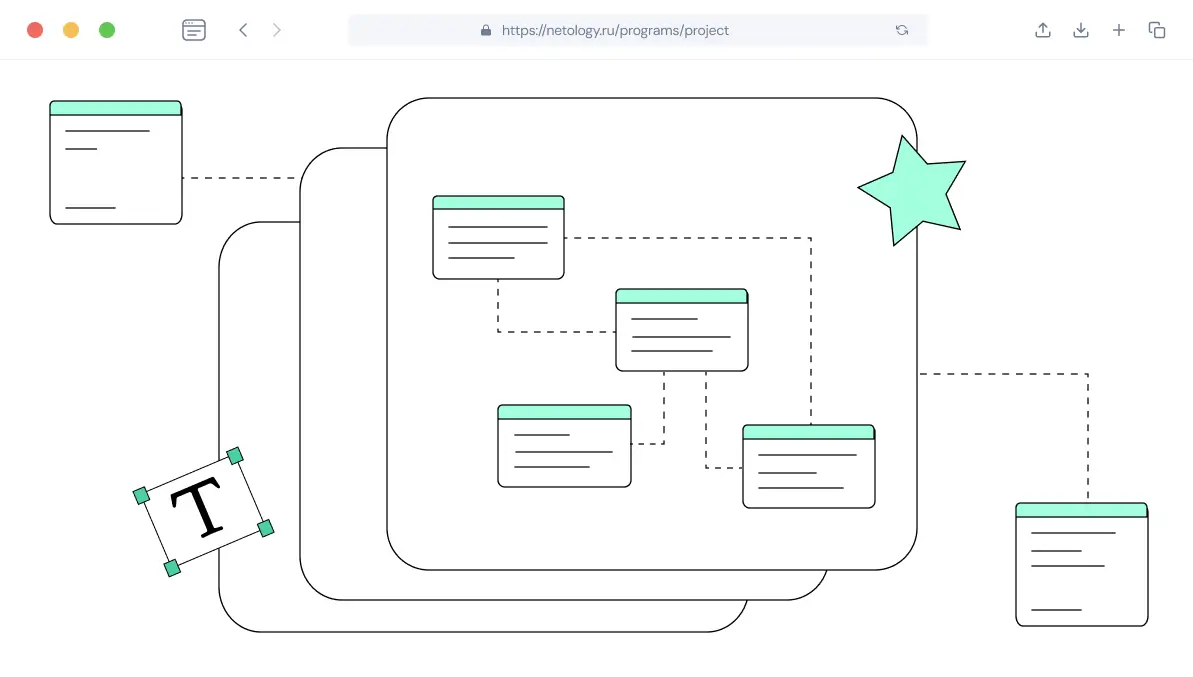Select the green star shape
Image resolution: width=1193 pixels, height=677 pixels.
[912, 190]
